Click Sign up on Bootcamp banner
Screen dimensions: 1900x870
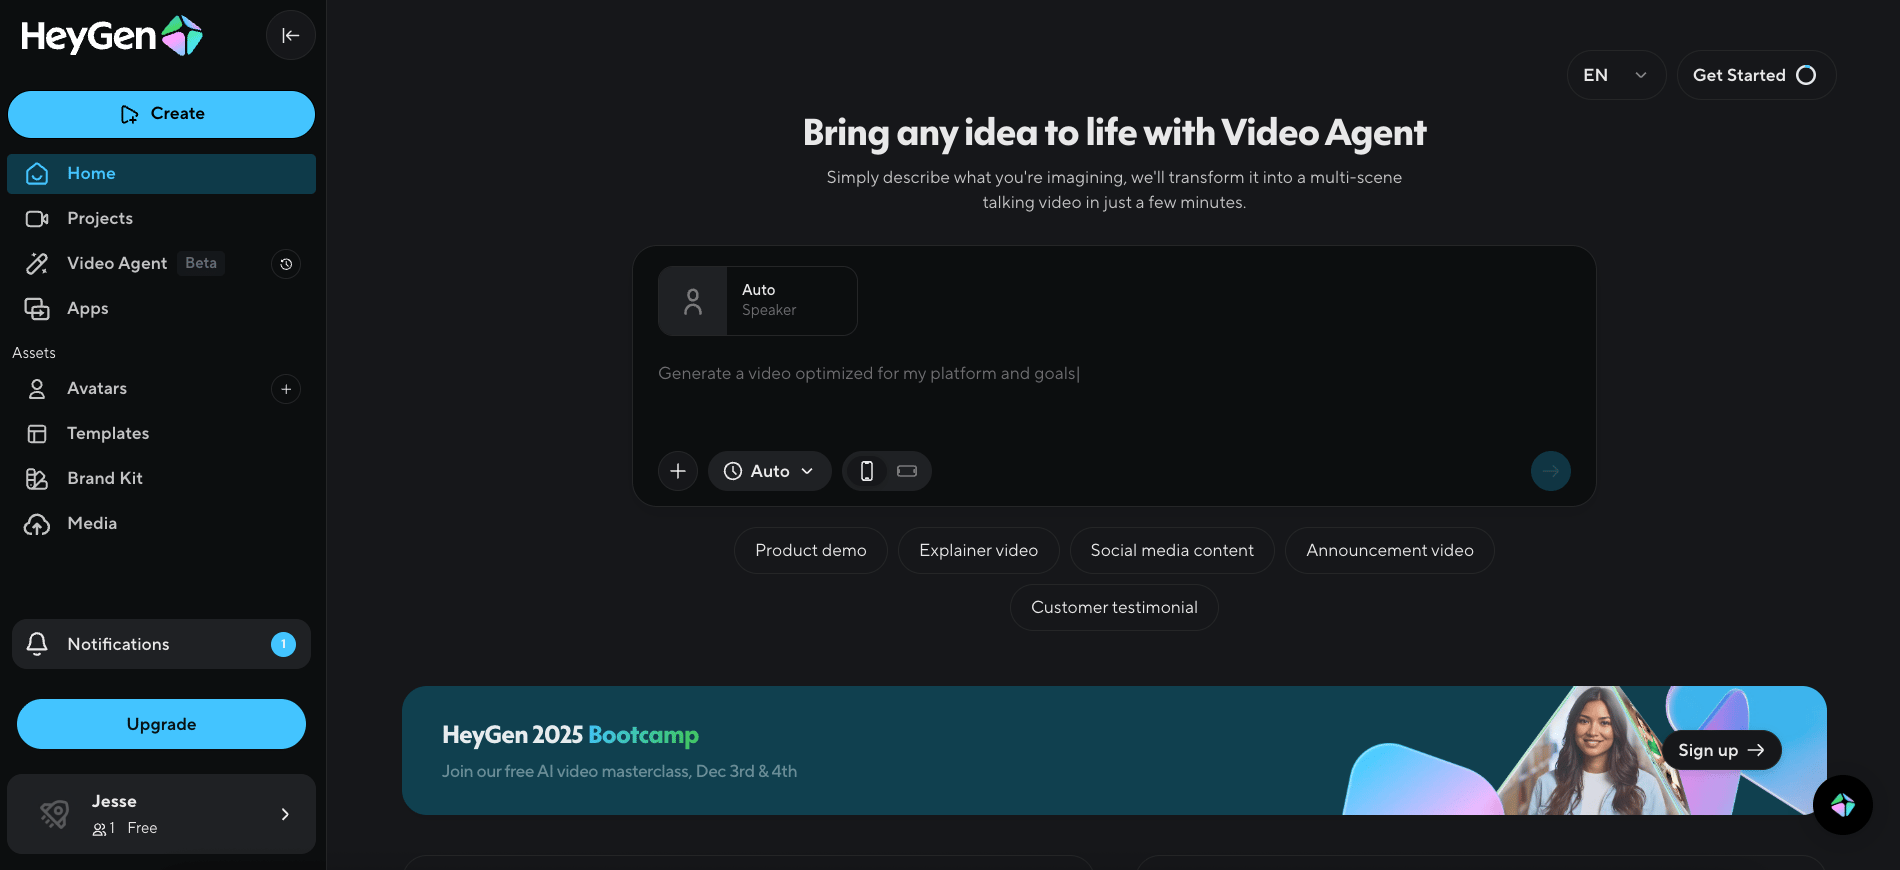(x=1721, y=750)
